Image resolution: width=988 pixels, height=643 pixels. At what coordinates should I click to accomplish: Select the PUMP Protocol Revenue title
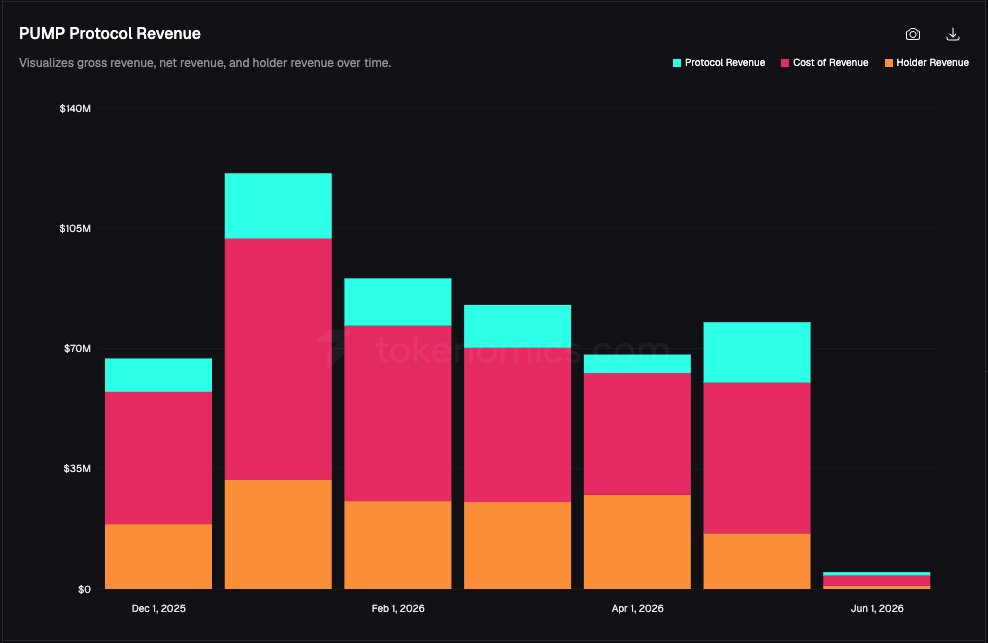pos(110,33)
